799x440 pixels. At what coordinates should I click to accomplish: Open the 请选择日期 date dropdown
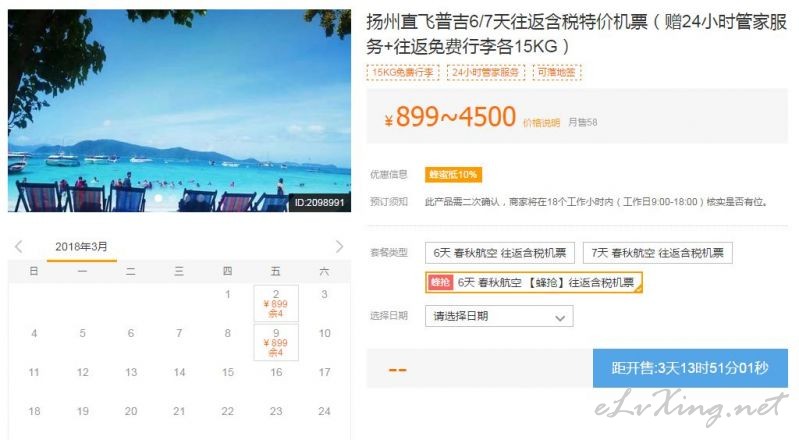point(499,316)
